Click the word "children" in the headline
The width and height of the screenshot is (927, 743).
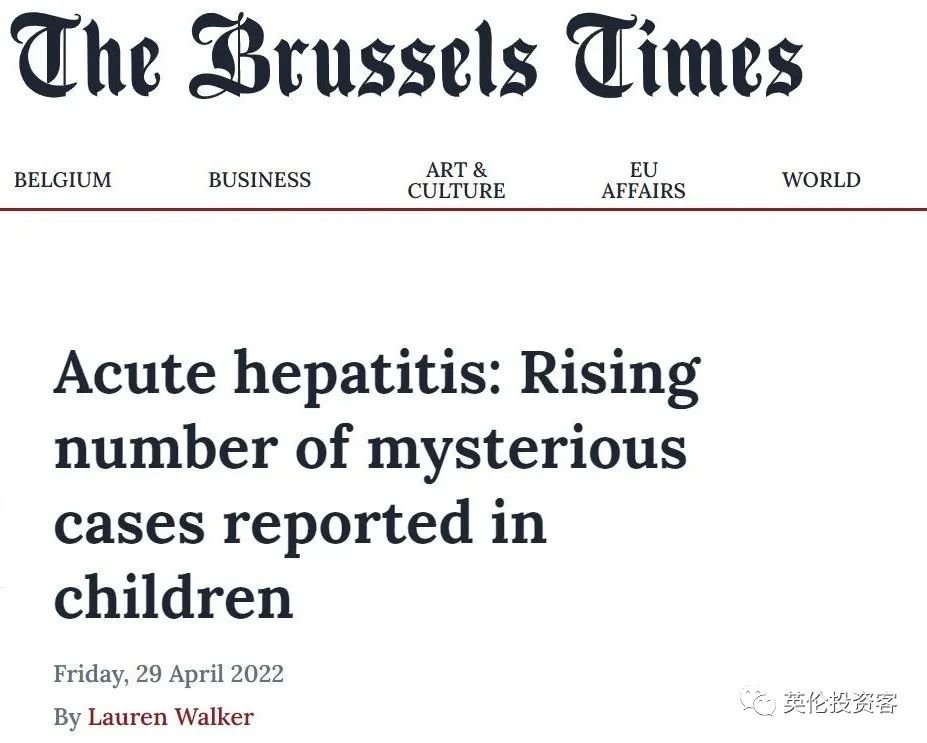(x=173, y=596)
